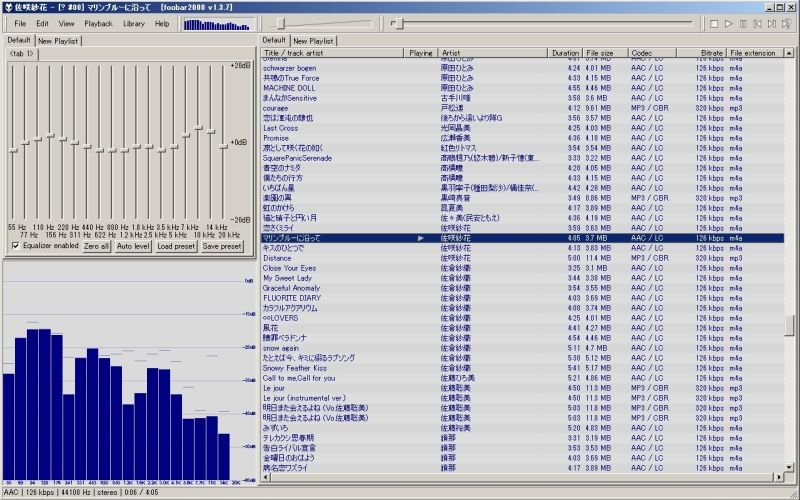The image size is (800, 500).
Task: Select the track 'schwarzer bogen'
Action: [x=522, y=68]
